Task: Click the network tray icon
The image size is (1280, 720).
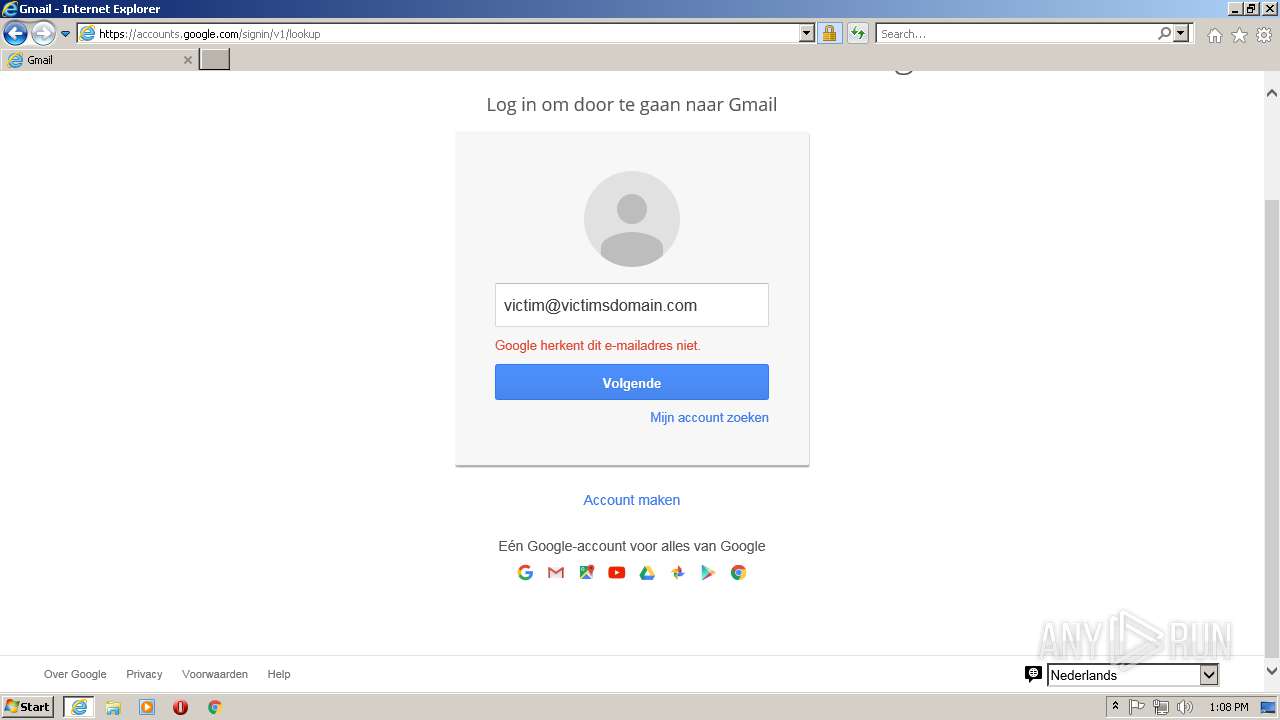Action: click(1161, 707)
